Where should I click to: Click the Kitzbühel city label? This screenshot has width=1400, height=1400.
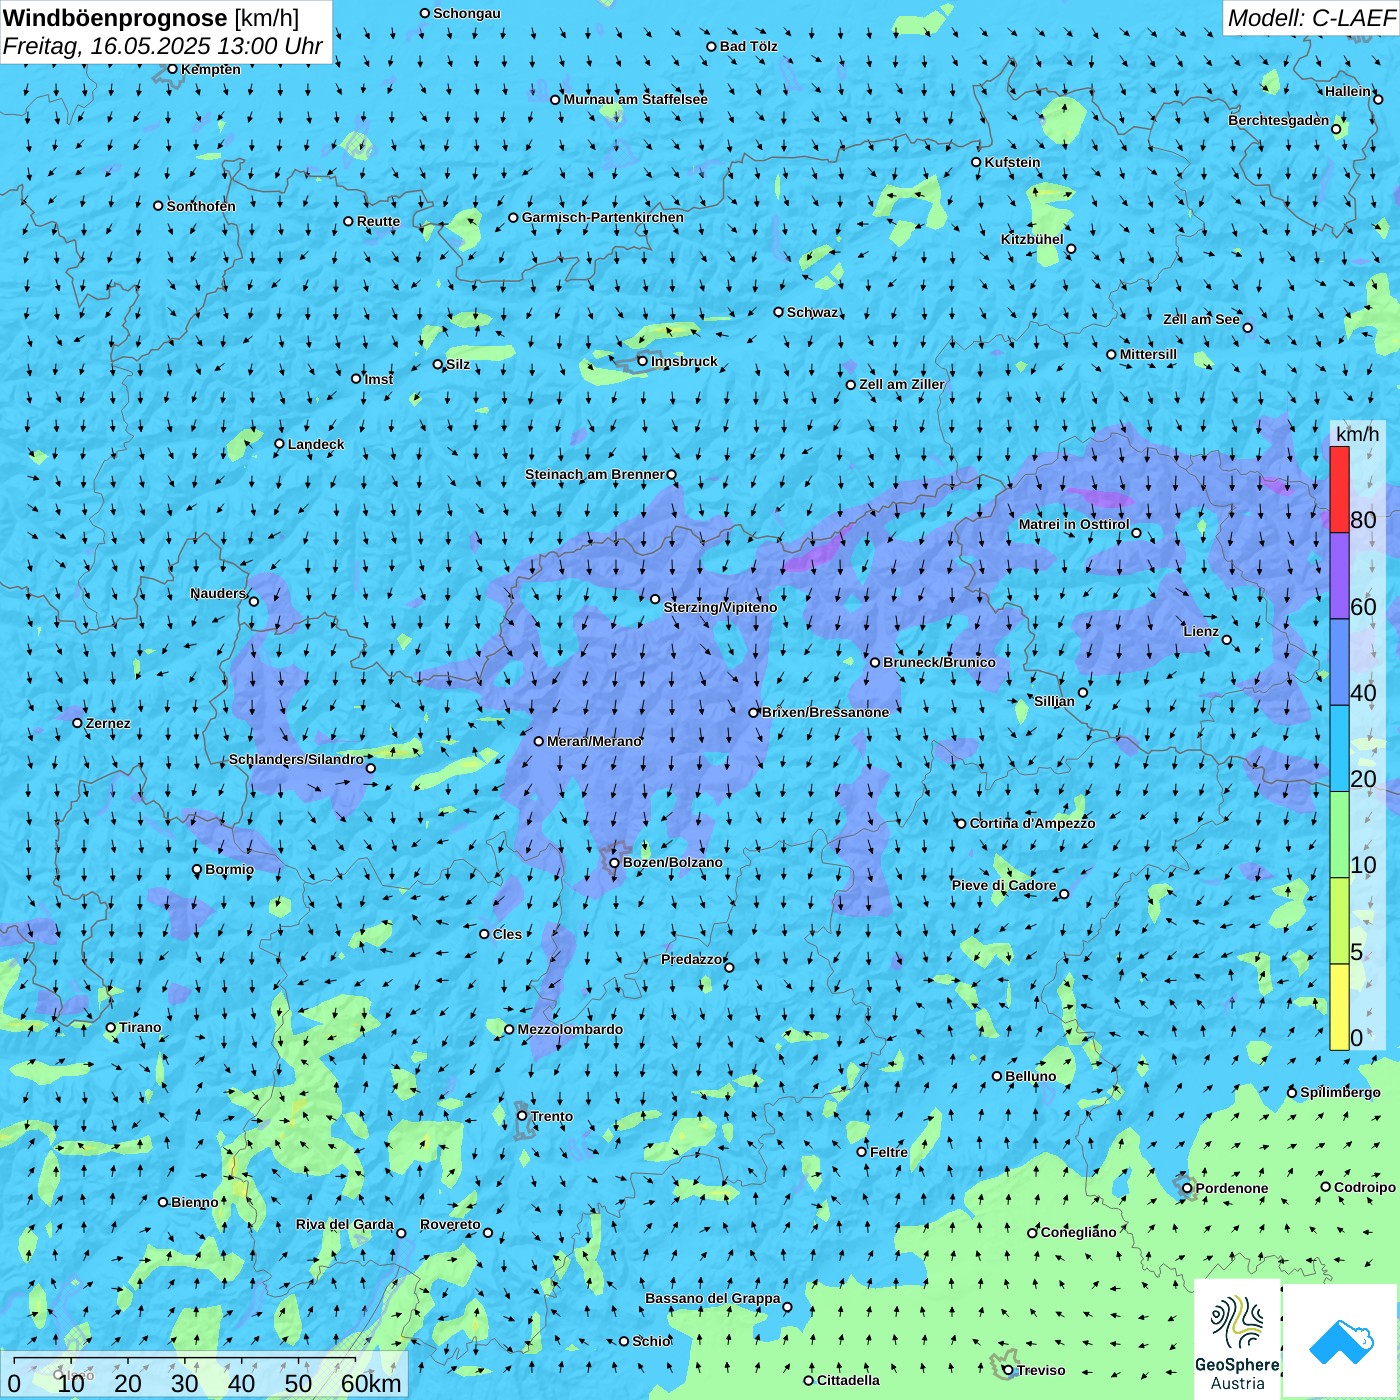pyautogui.click(x=1032, y=239)
